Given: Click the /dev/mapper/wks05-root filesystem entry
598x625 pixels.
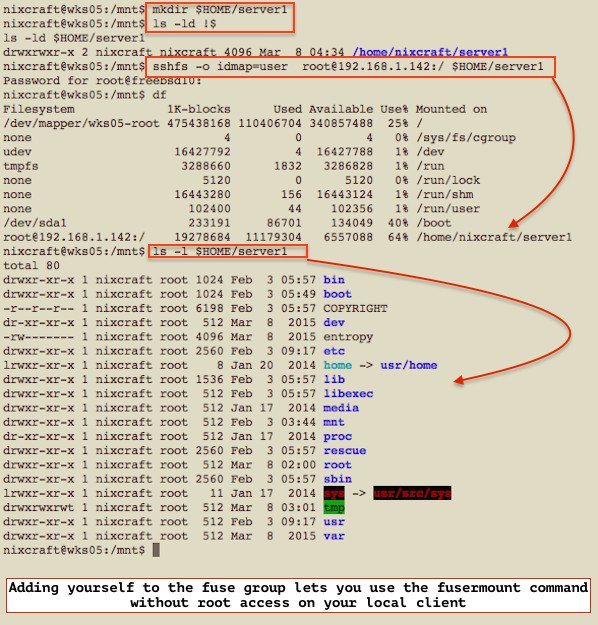Looking at the screenshot, I should (81, 123).
